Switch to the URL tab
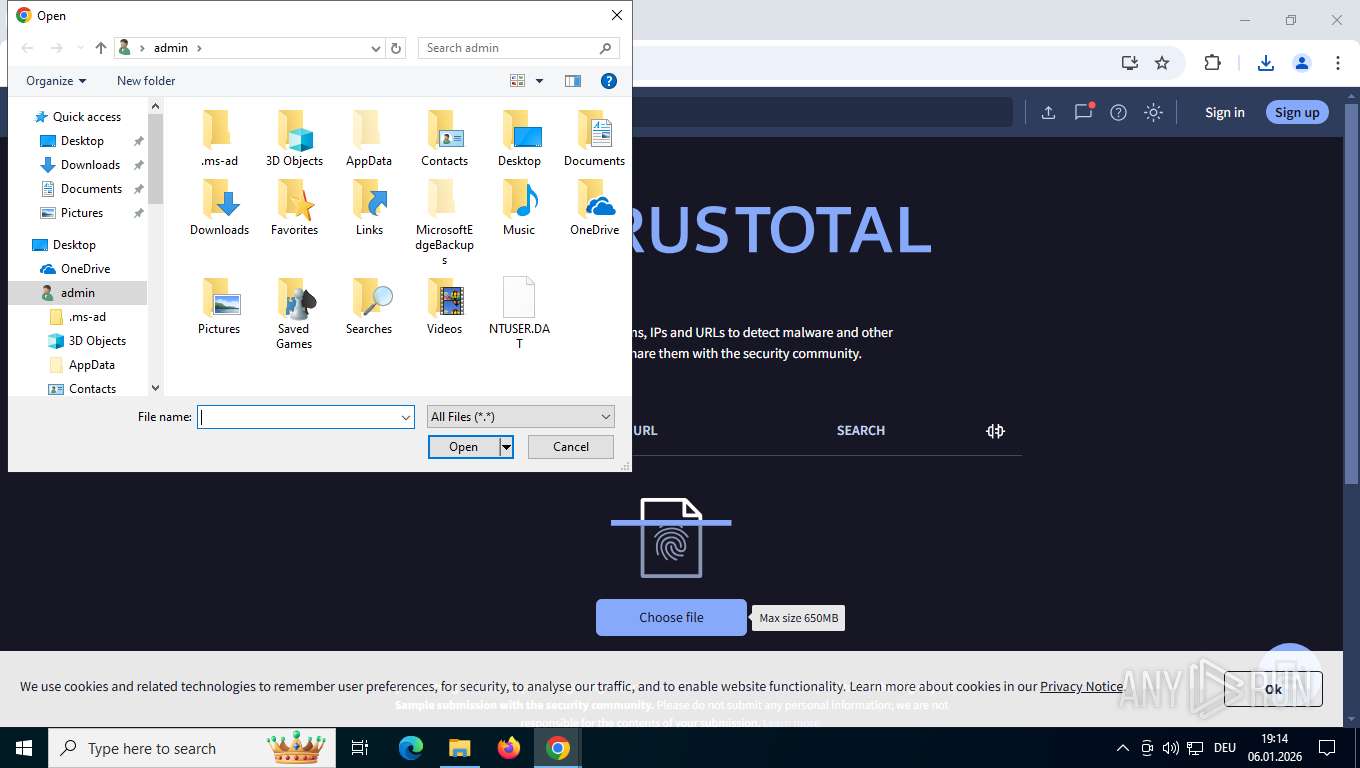The width and height of the screenshot is (1360, 768). [x=645, y=431]
